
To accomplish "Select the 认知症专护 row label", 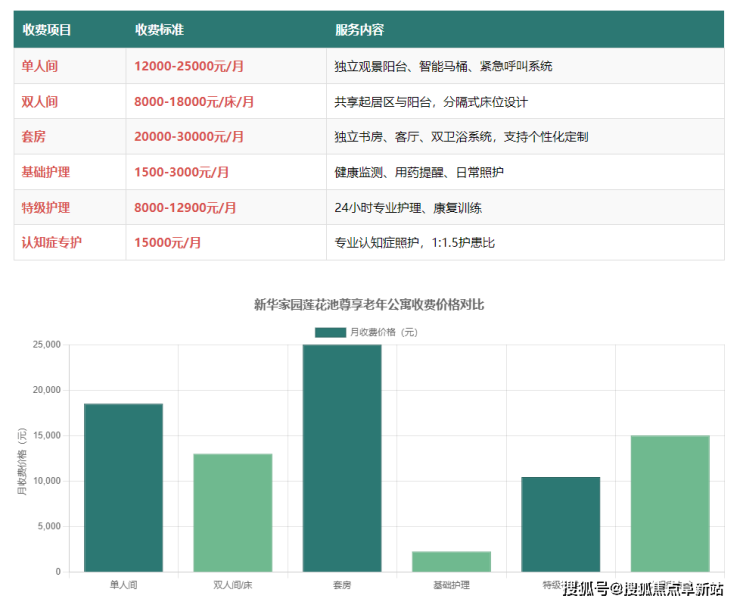I will pyautogui.click(x=52, y=242).
